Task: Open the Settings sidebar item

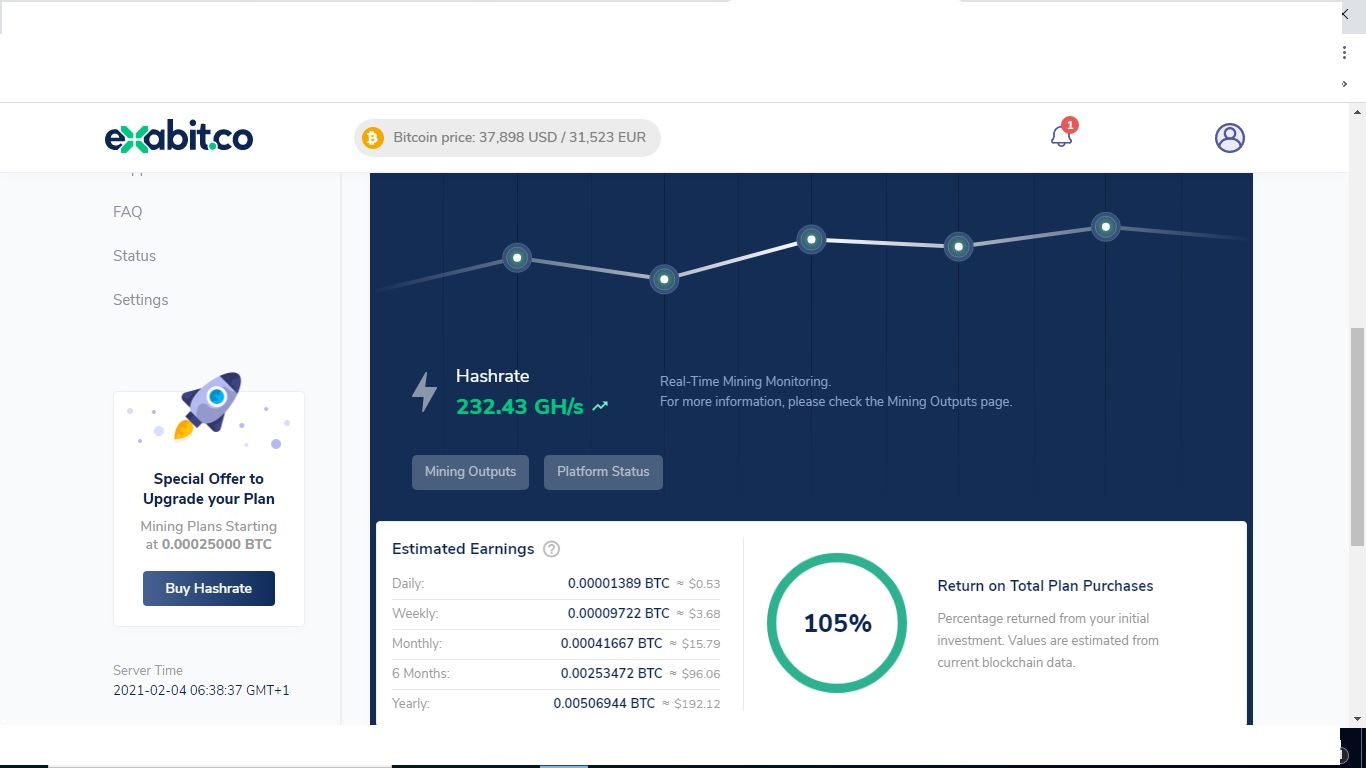Action: point(141,300)
